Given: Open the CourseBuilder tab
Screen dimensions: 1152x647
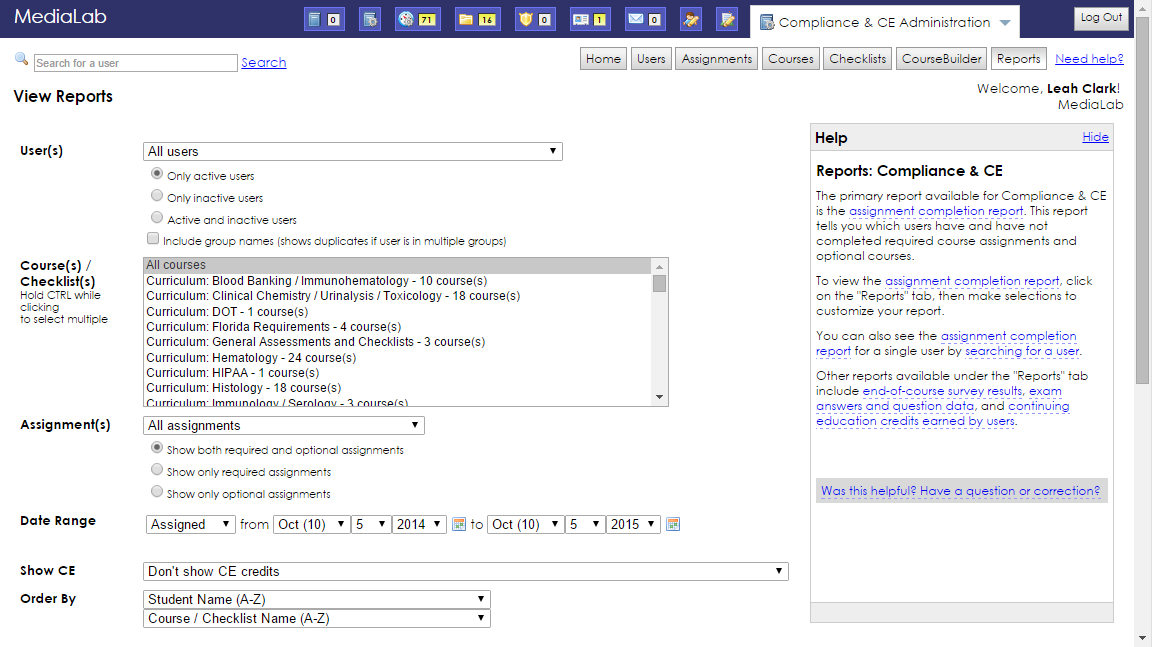Looking at the screenshot, I should (941, 59).
